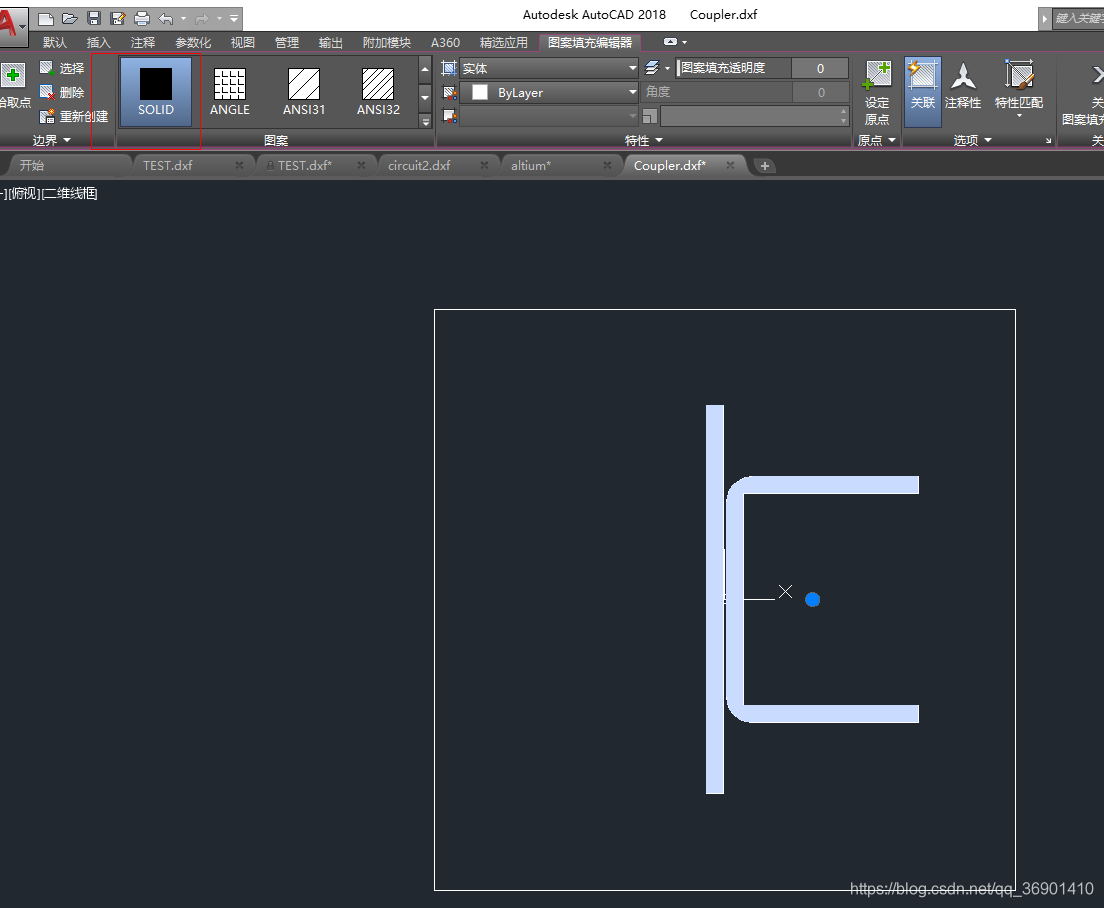Expand the 特性 panel flyout
Viewport: 1104px width, 908px height.
coord(643,141)
